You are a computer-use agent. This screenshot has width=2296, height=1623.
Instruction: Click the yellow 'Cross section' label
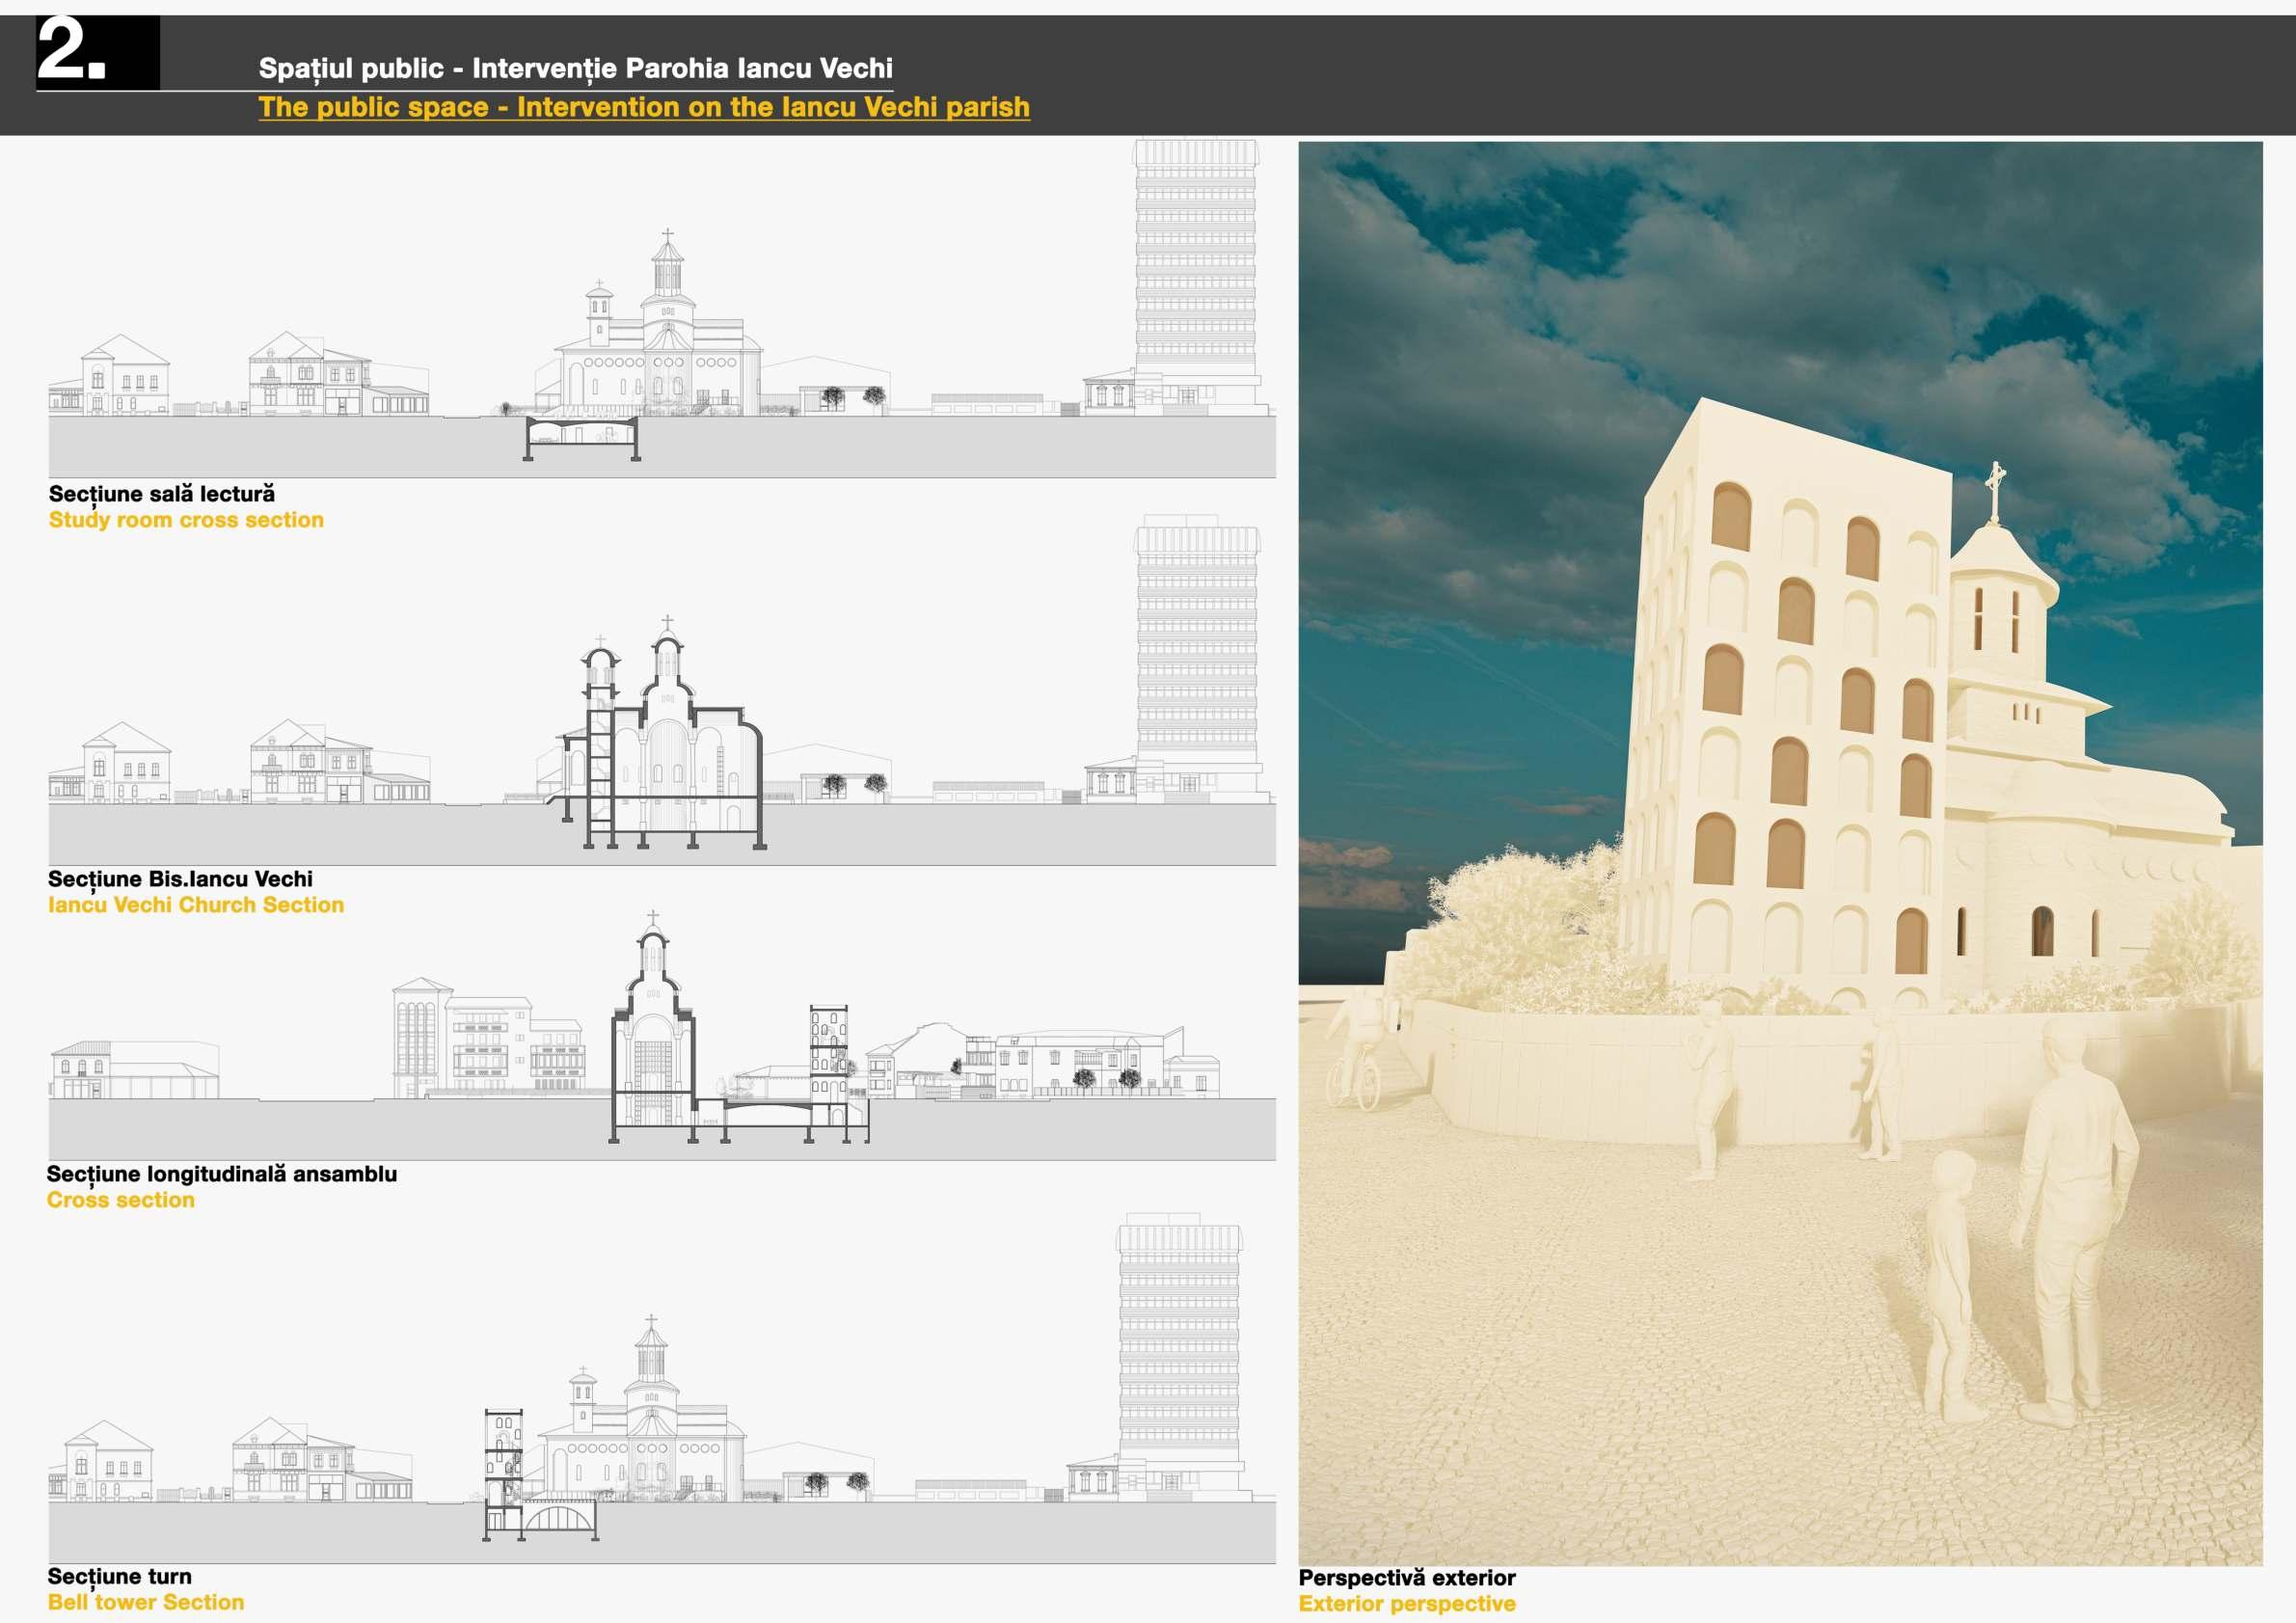121,1200
